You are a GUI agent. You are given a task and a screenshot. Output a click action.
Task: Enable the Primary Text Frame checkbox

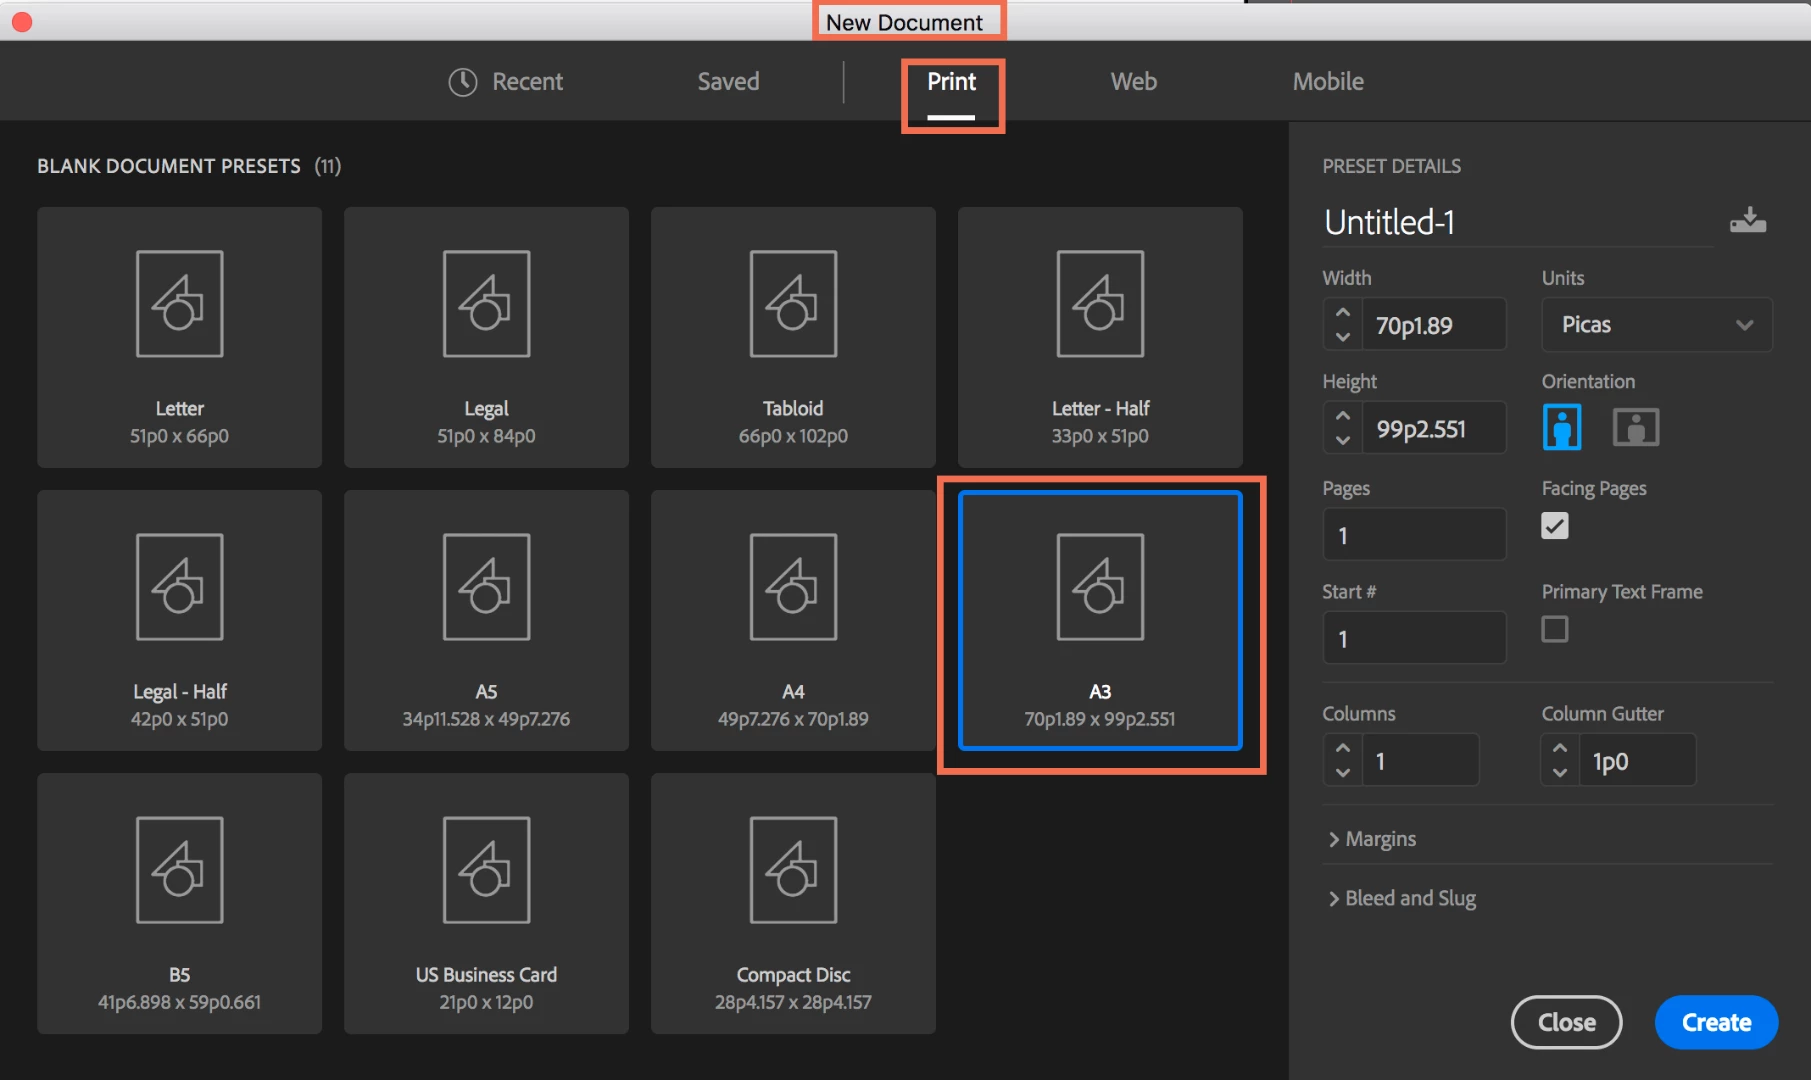(1555, 629)
